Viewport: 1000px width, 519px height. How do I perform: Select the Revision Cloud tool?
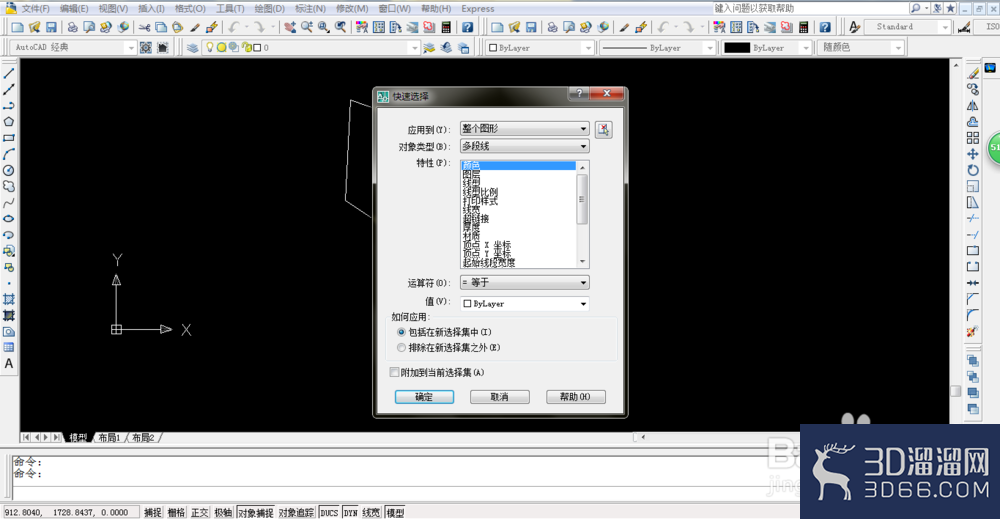pyautogui.click(x=9, y=186)
